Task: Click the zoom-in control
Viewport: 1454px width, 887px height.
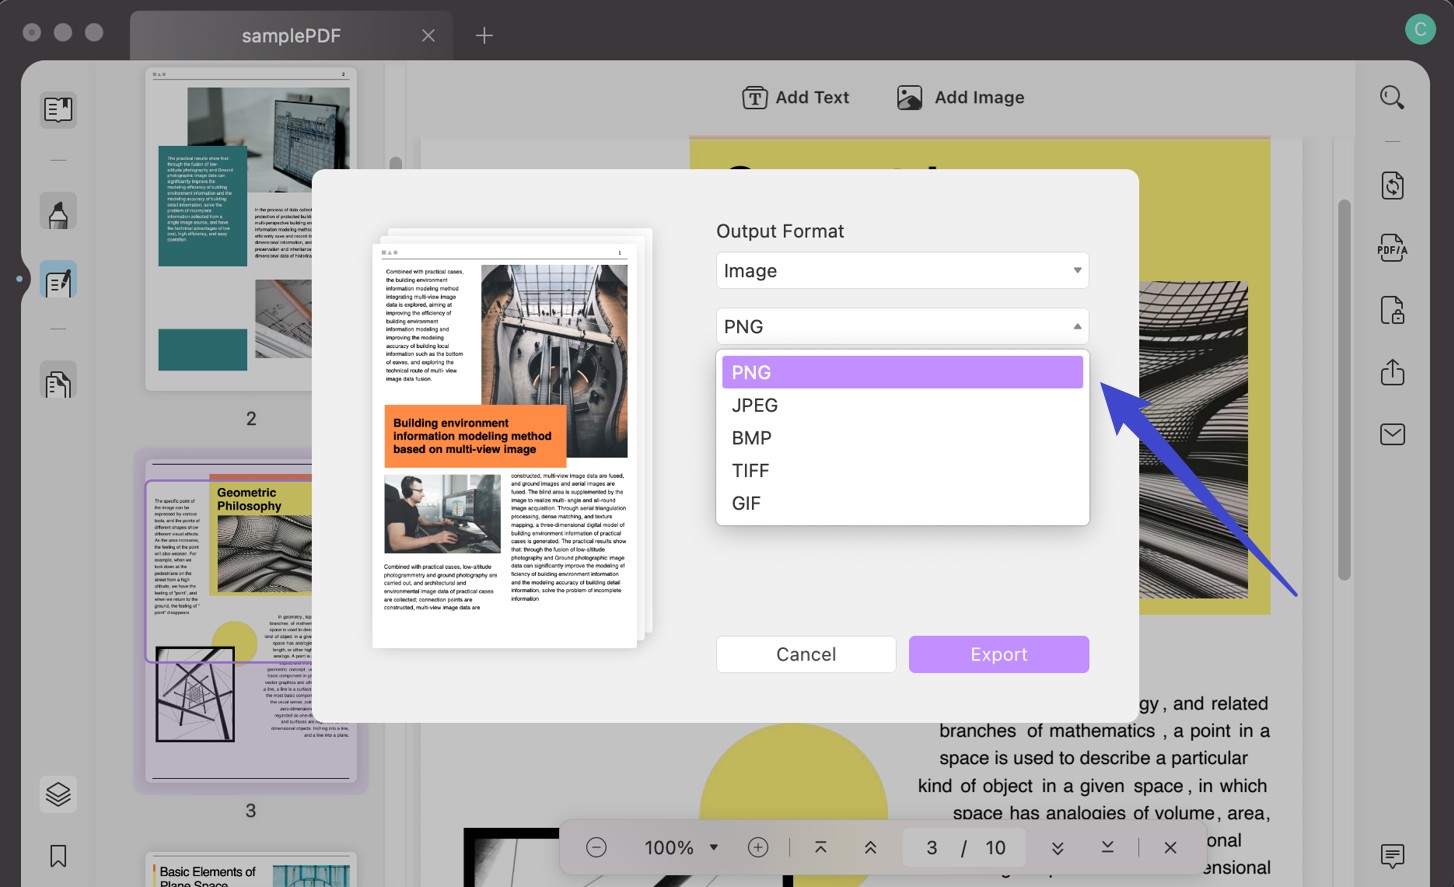Action: coord(757,847)
